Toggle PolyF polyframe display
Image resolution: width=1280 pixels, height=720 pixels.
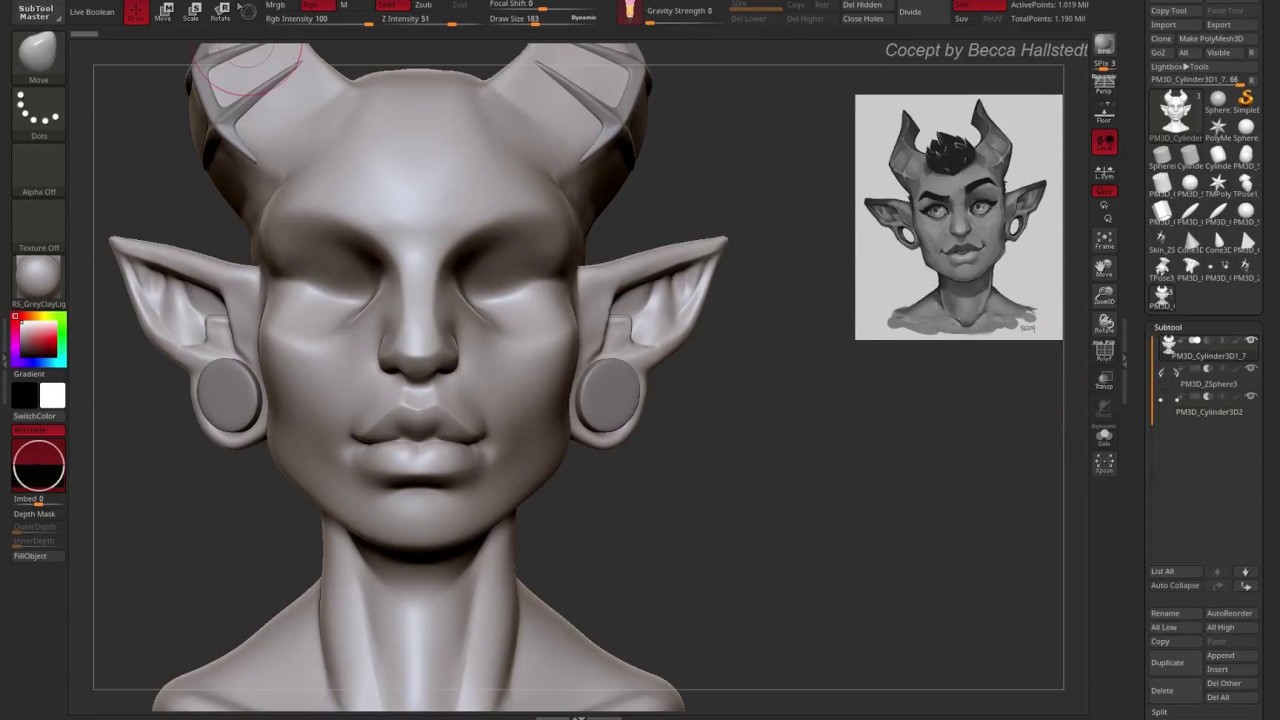coord(1104,351)
